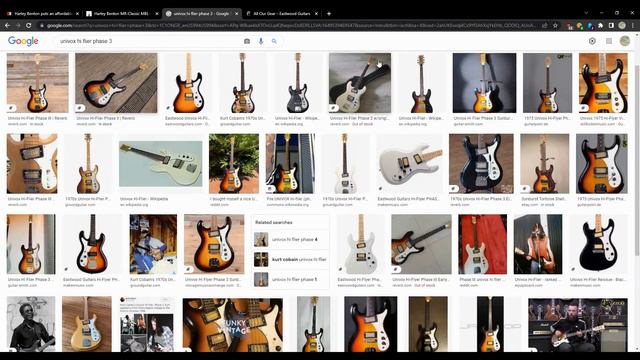The image size is (640, 360).
Task: Open black-and-white guitarist photo thumbnail
Action: click(x=31, y=324)
